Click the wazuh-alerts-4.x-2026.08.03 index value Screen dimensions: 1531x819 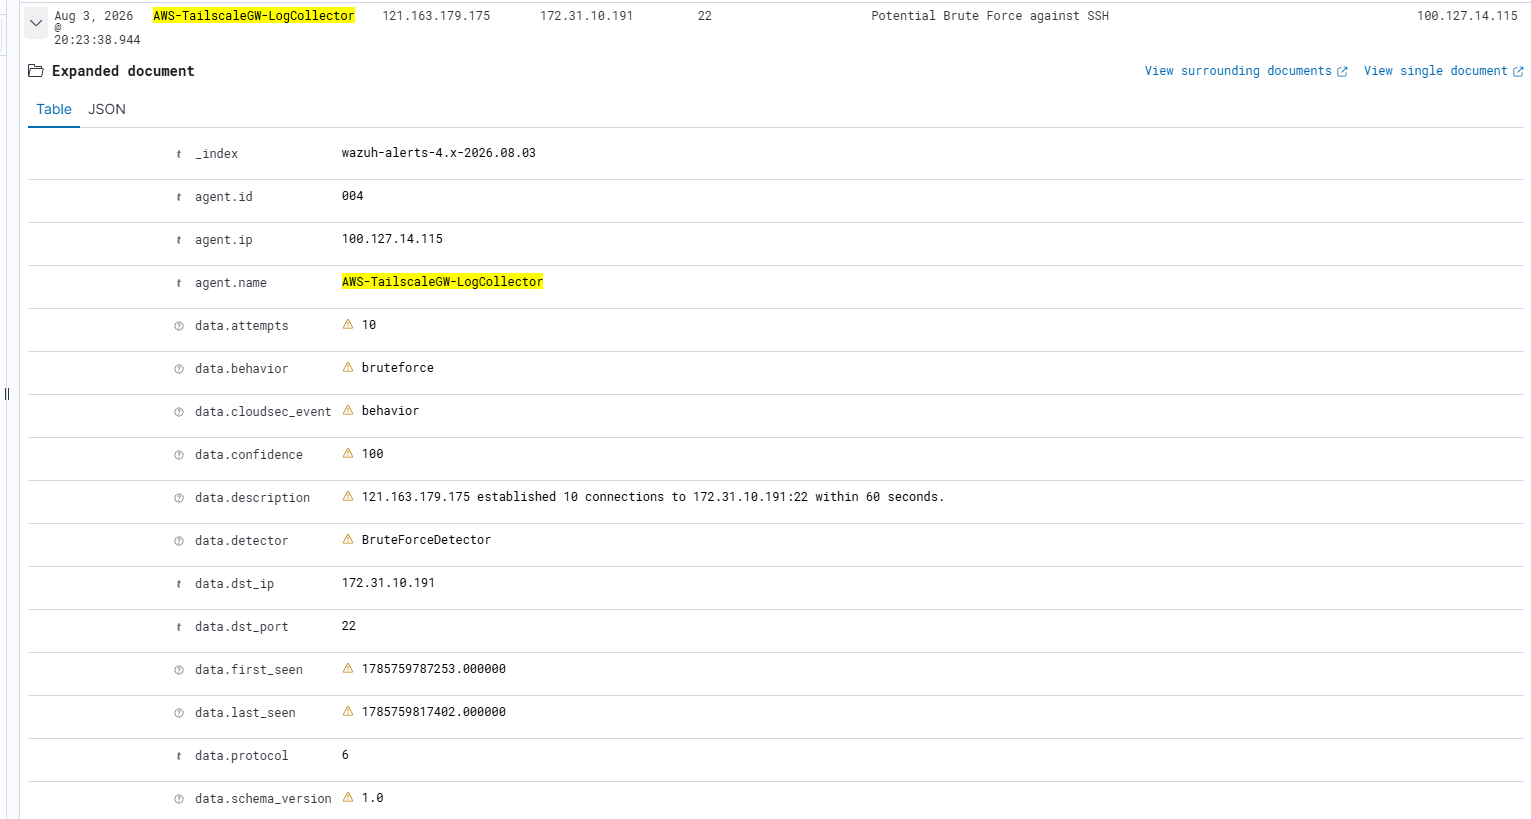point(439,153)
